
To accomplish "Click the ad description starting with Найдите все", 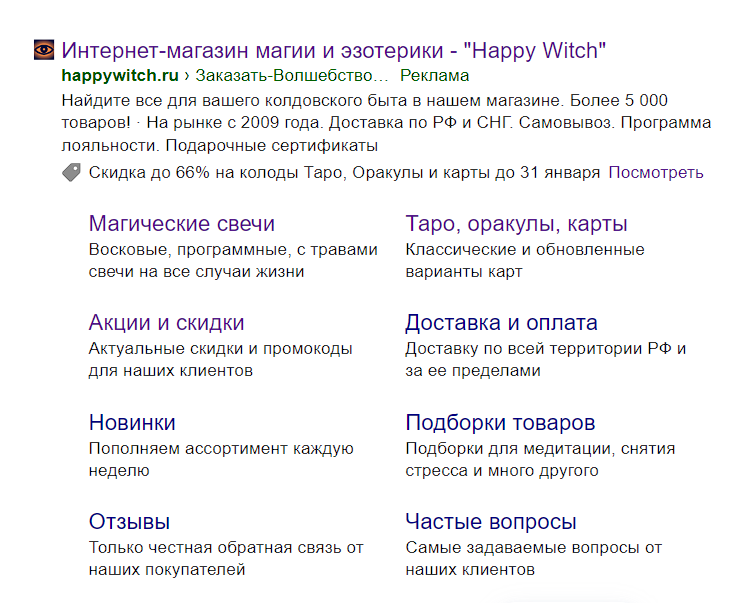I will pos(386,123).
